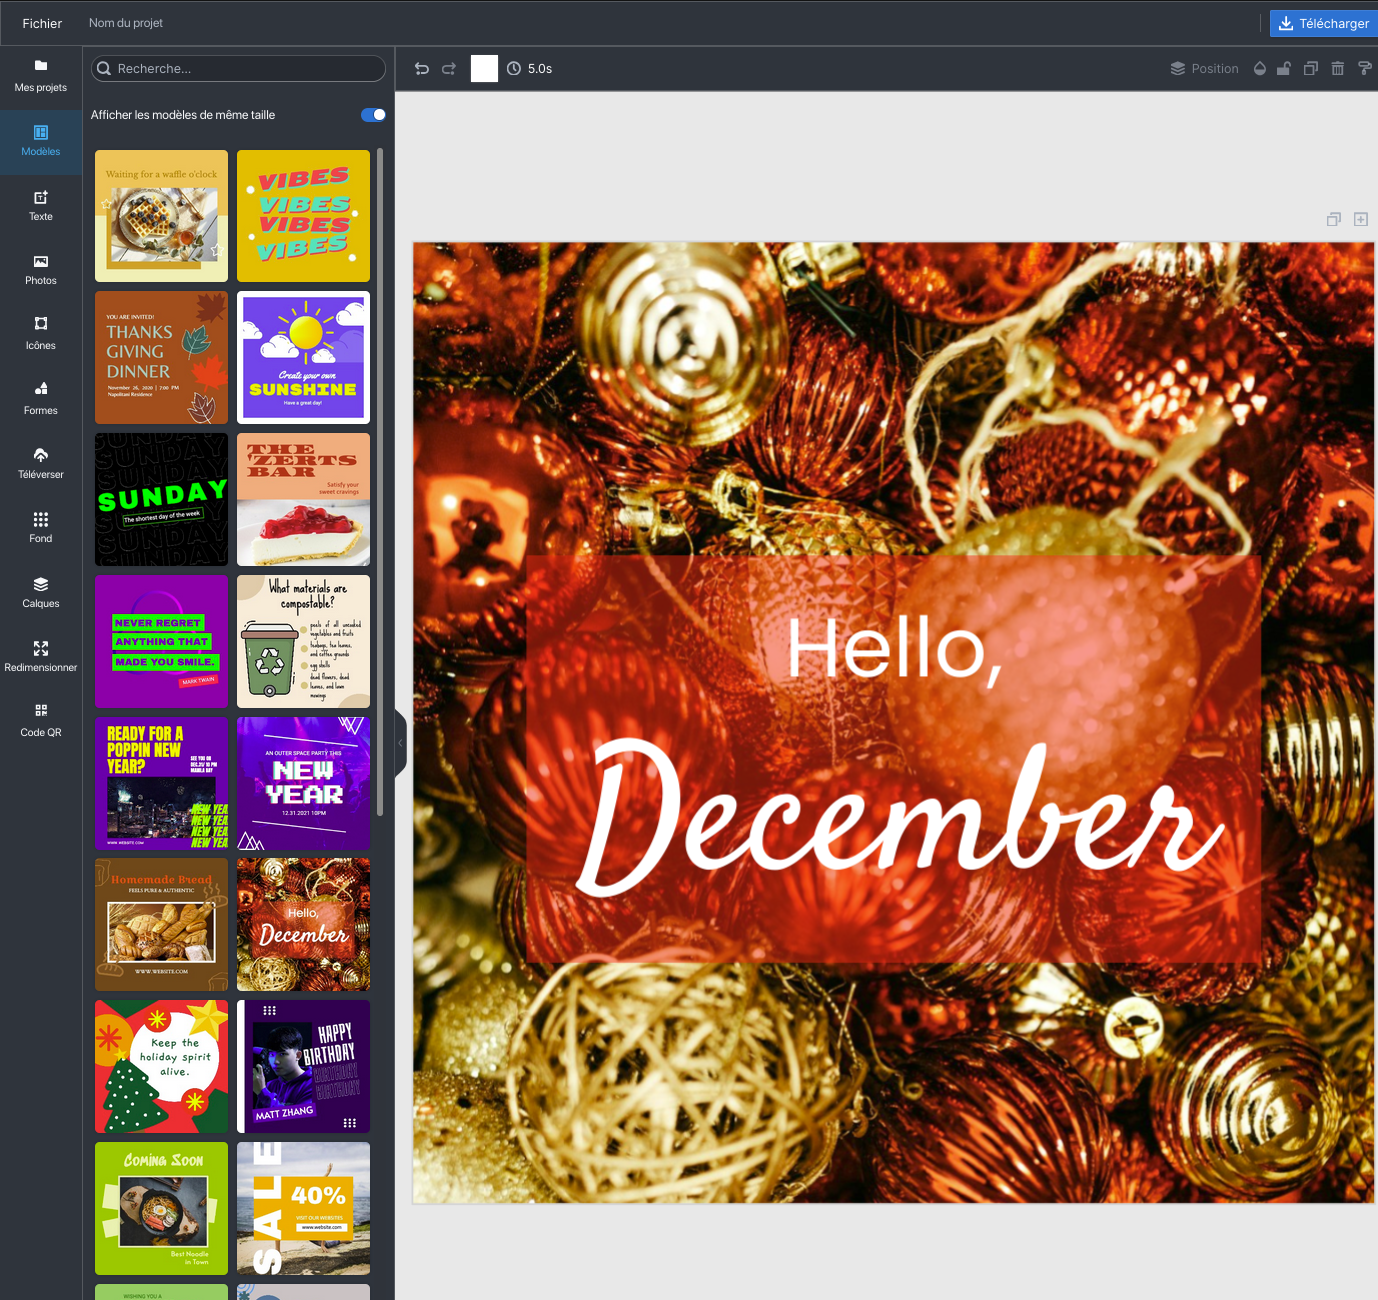Click the Nom du projet field
The image size is (1378, 1300).
pyautogui.click(x=126, y=23)
